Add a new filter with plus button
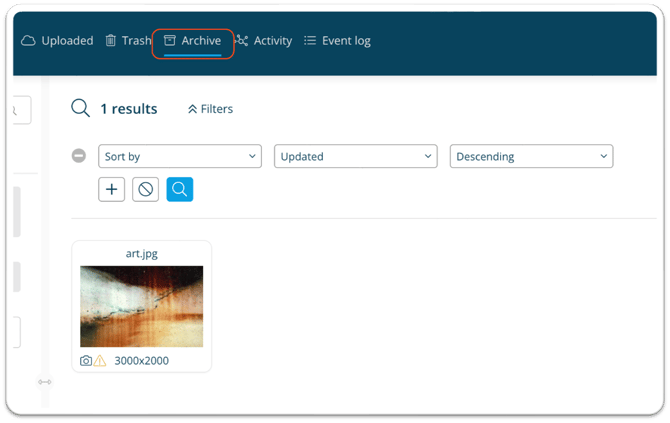This screenshot has height=423, width=670. click(x=111, y=189)
